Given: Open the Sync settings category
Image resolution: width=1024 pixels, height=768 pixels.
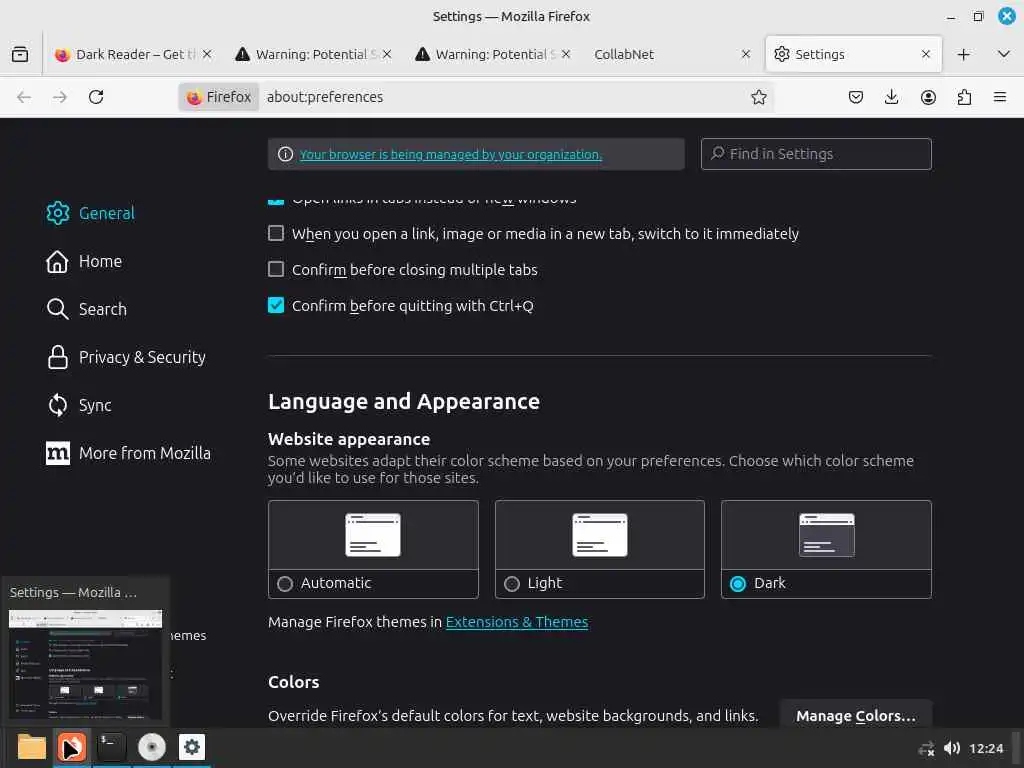Looking at the screenshot, I should (x=78, y=405).
